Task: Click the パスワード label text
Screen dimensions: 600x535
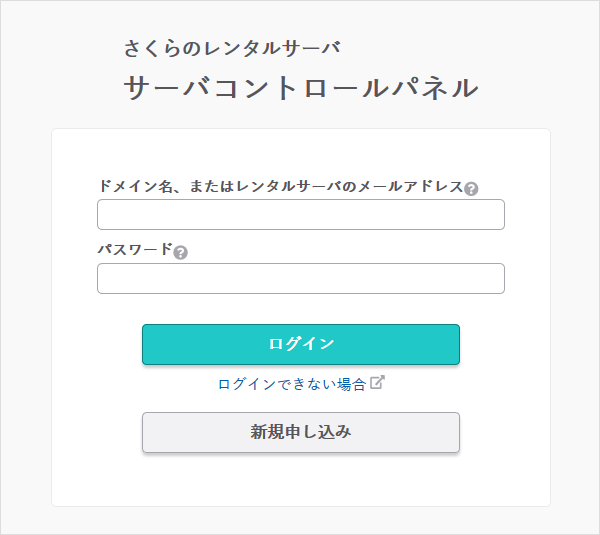Action: (x=134, y=250)
